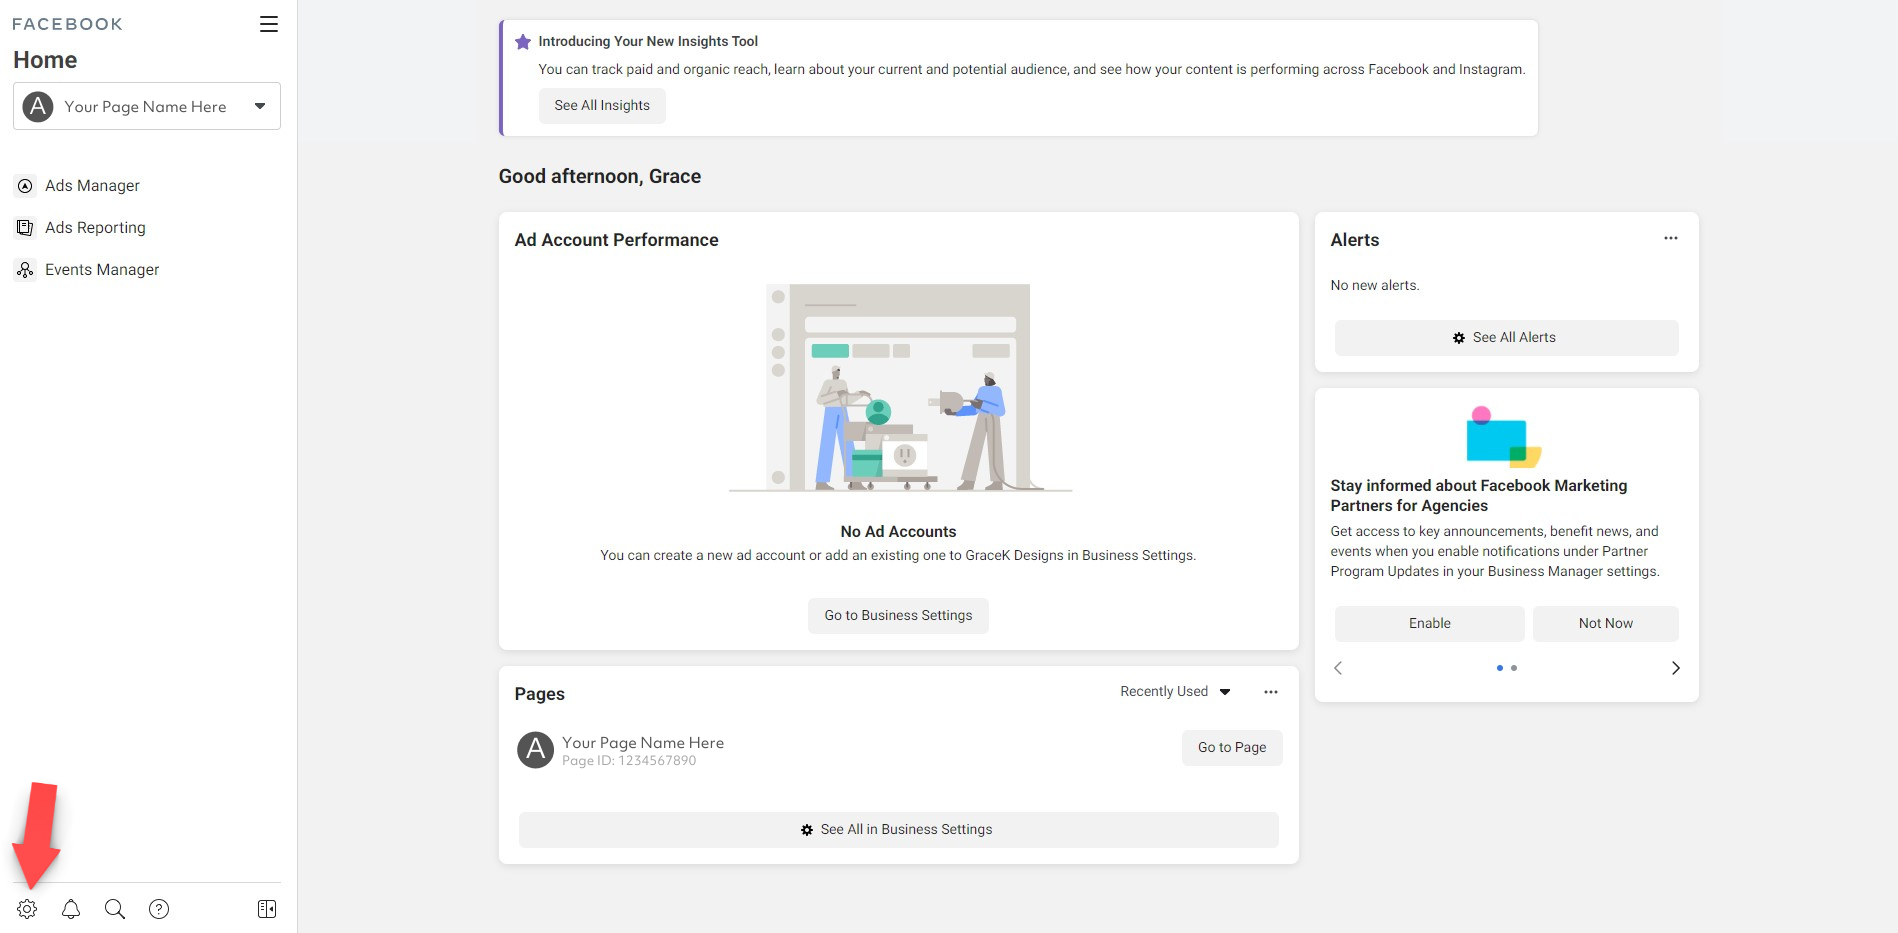Click the star icon in Insights banner

pos(522,42)
